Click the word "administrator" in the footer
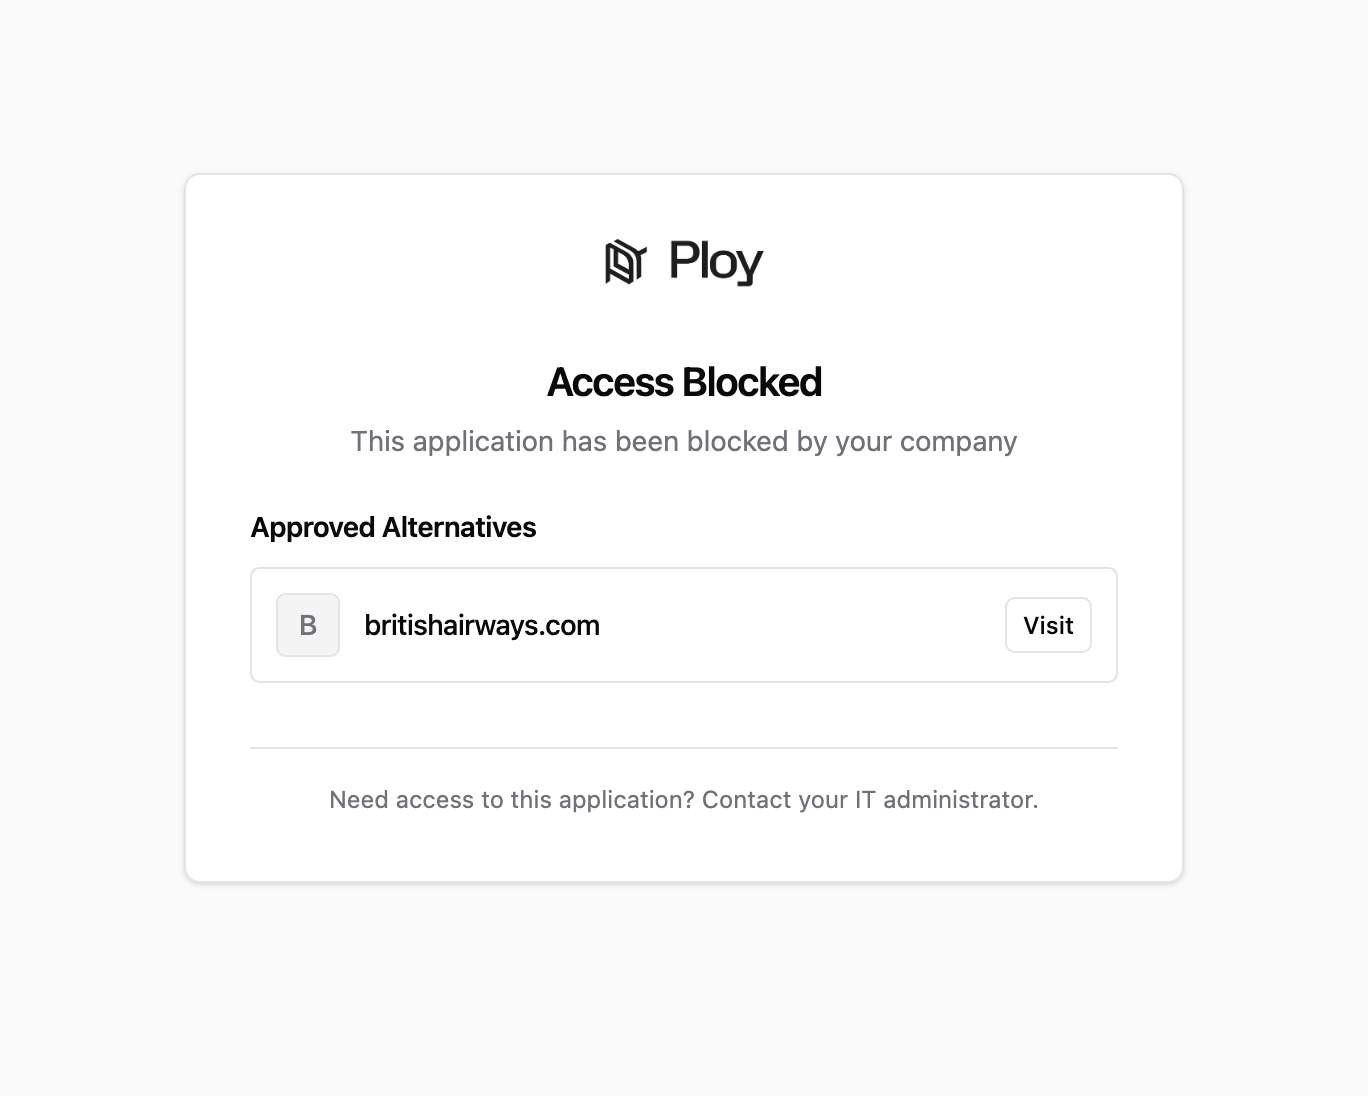This screenshot has width=1368, height=1096. tap(958, 800)
